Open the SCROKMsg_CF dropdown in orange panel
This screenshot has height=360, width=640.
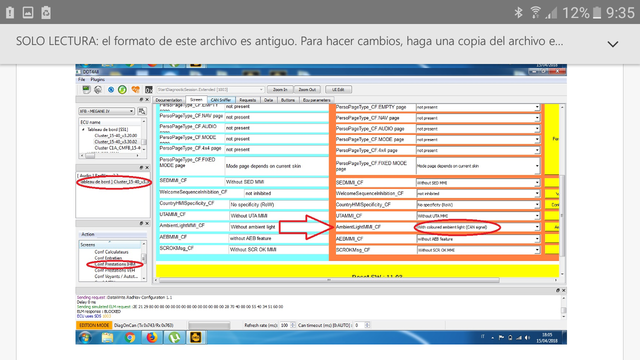478,250
